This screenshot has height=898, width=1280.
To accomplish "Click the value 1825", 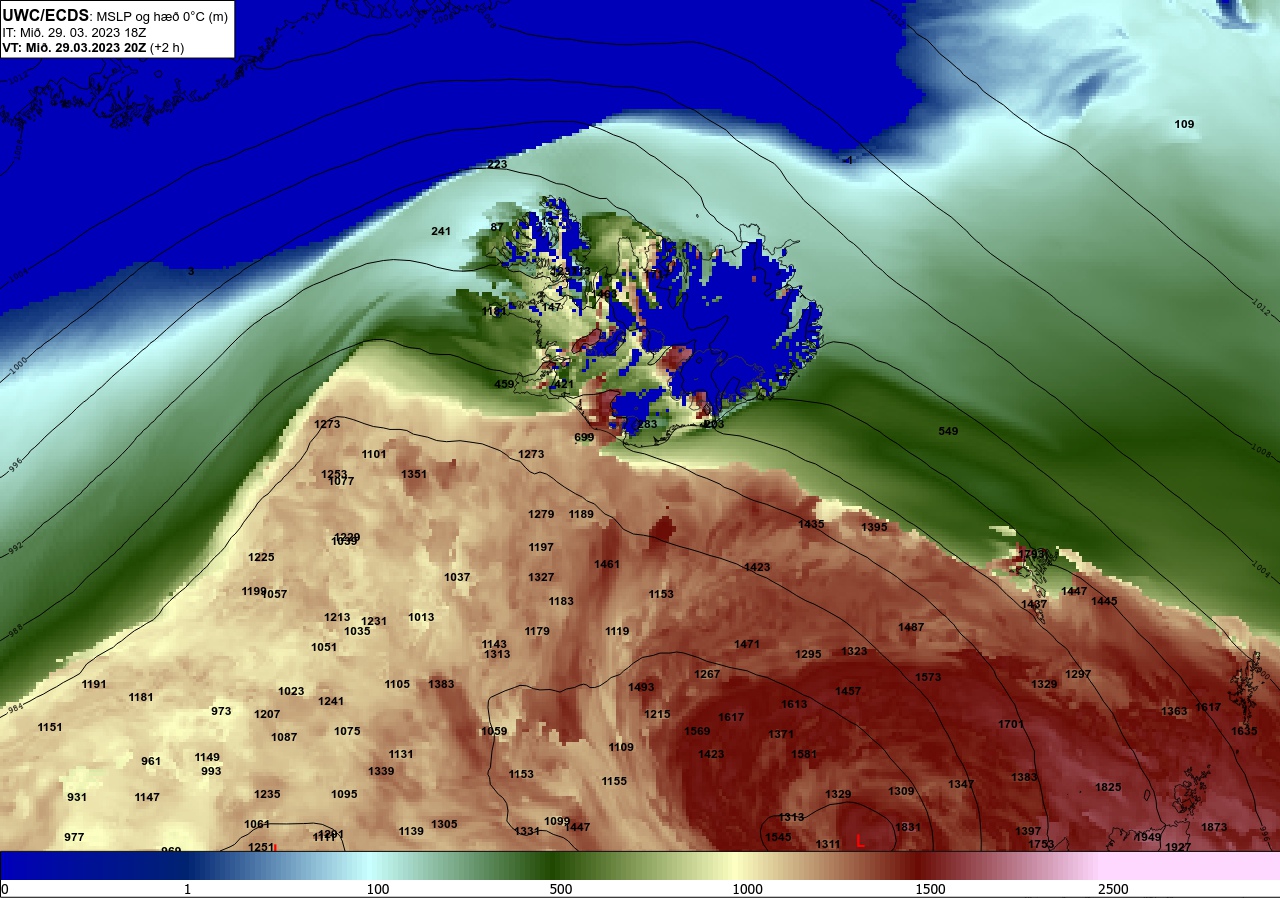I will [x=1108, y=787].
